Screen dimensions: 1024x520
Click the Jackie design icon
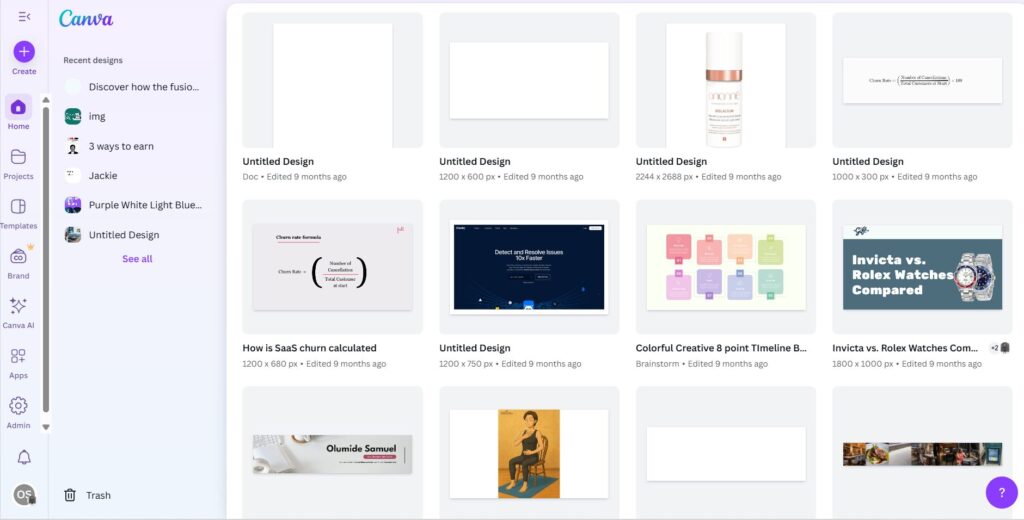(73, 176)
